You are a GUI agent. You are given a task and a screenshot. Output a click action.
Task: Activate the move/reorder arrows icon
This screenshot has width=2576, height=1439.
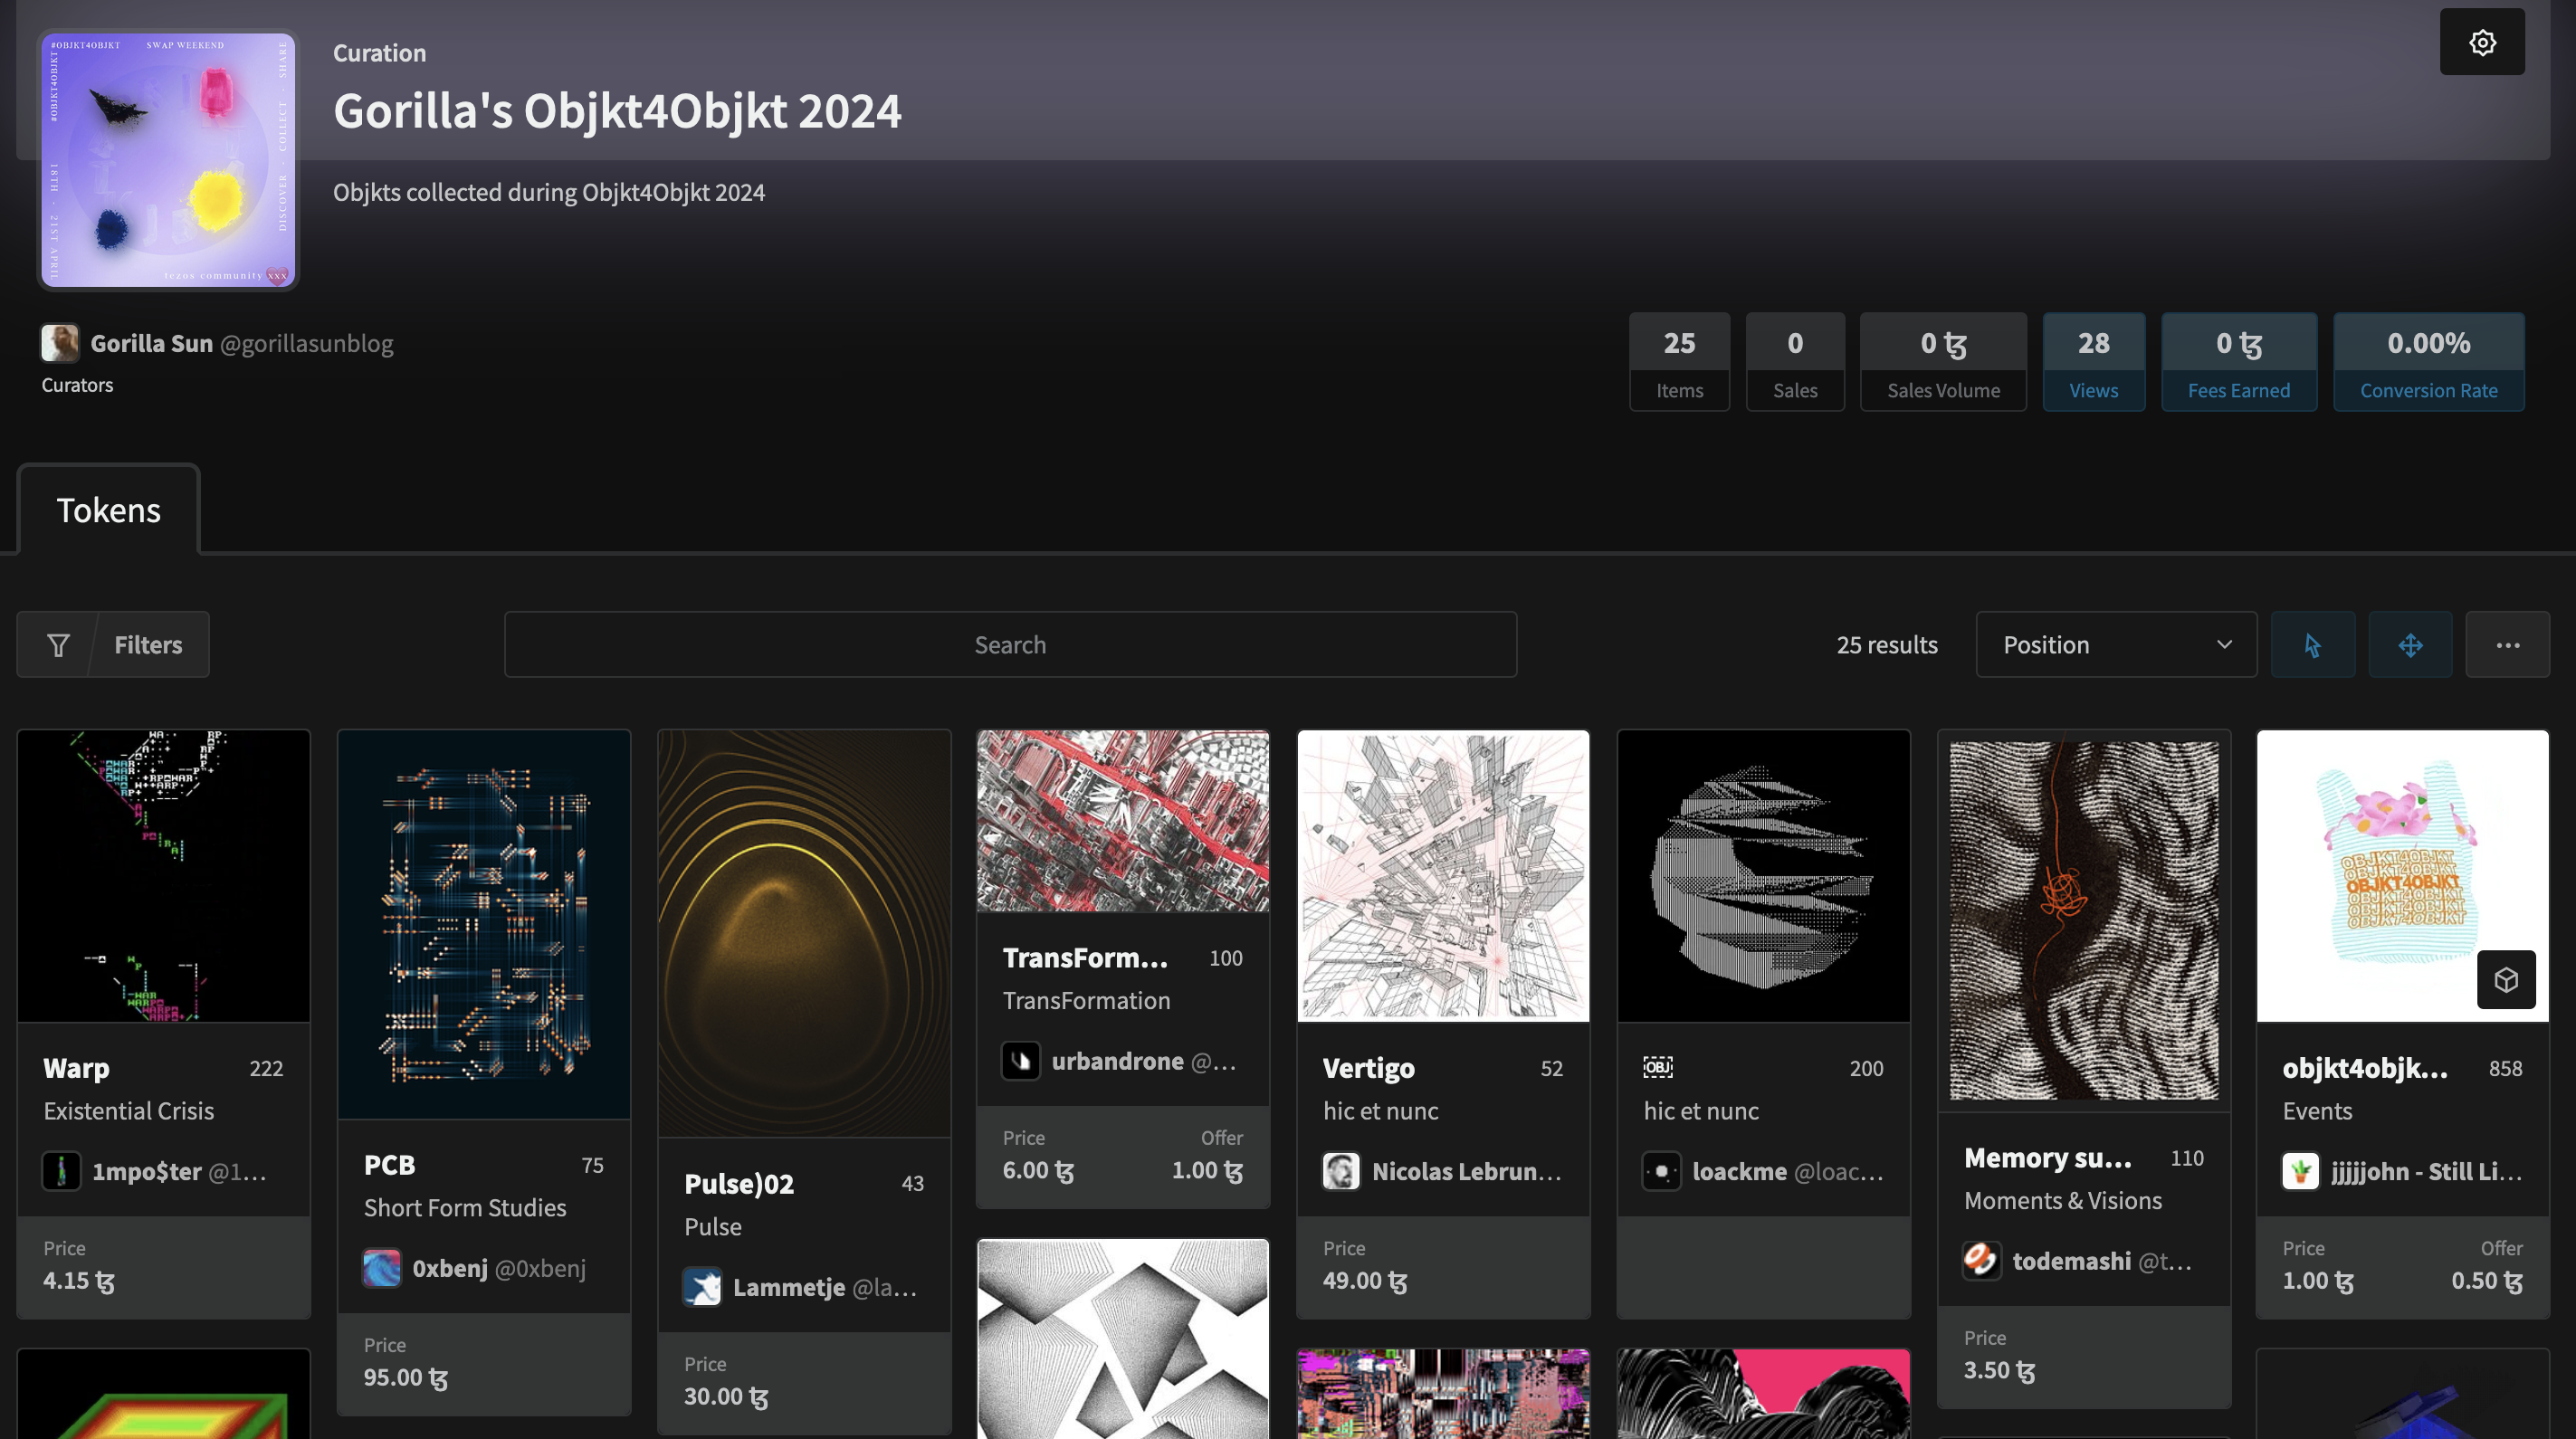click(x=2410, y=645)
